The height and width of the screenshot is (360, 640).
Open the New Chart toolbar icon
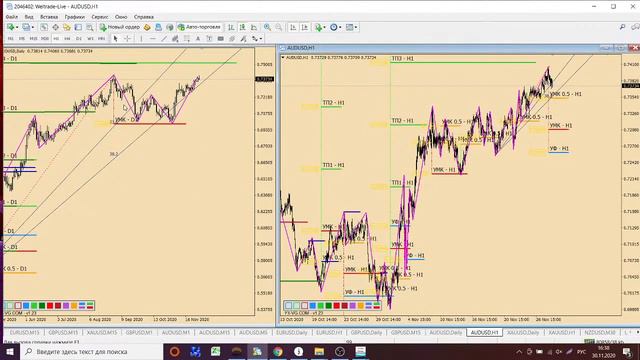tap(10, 27)
